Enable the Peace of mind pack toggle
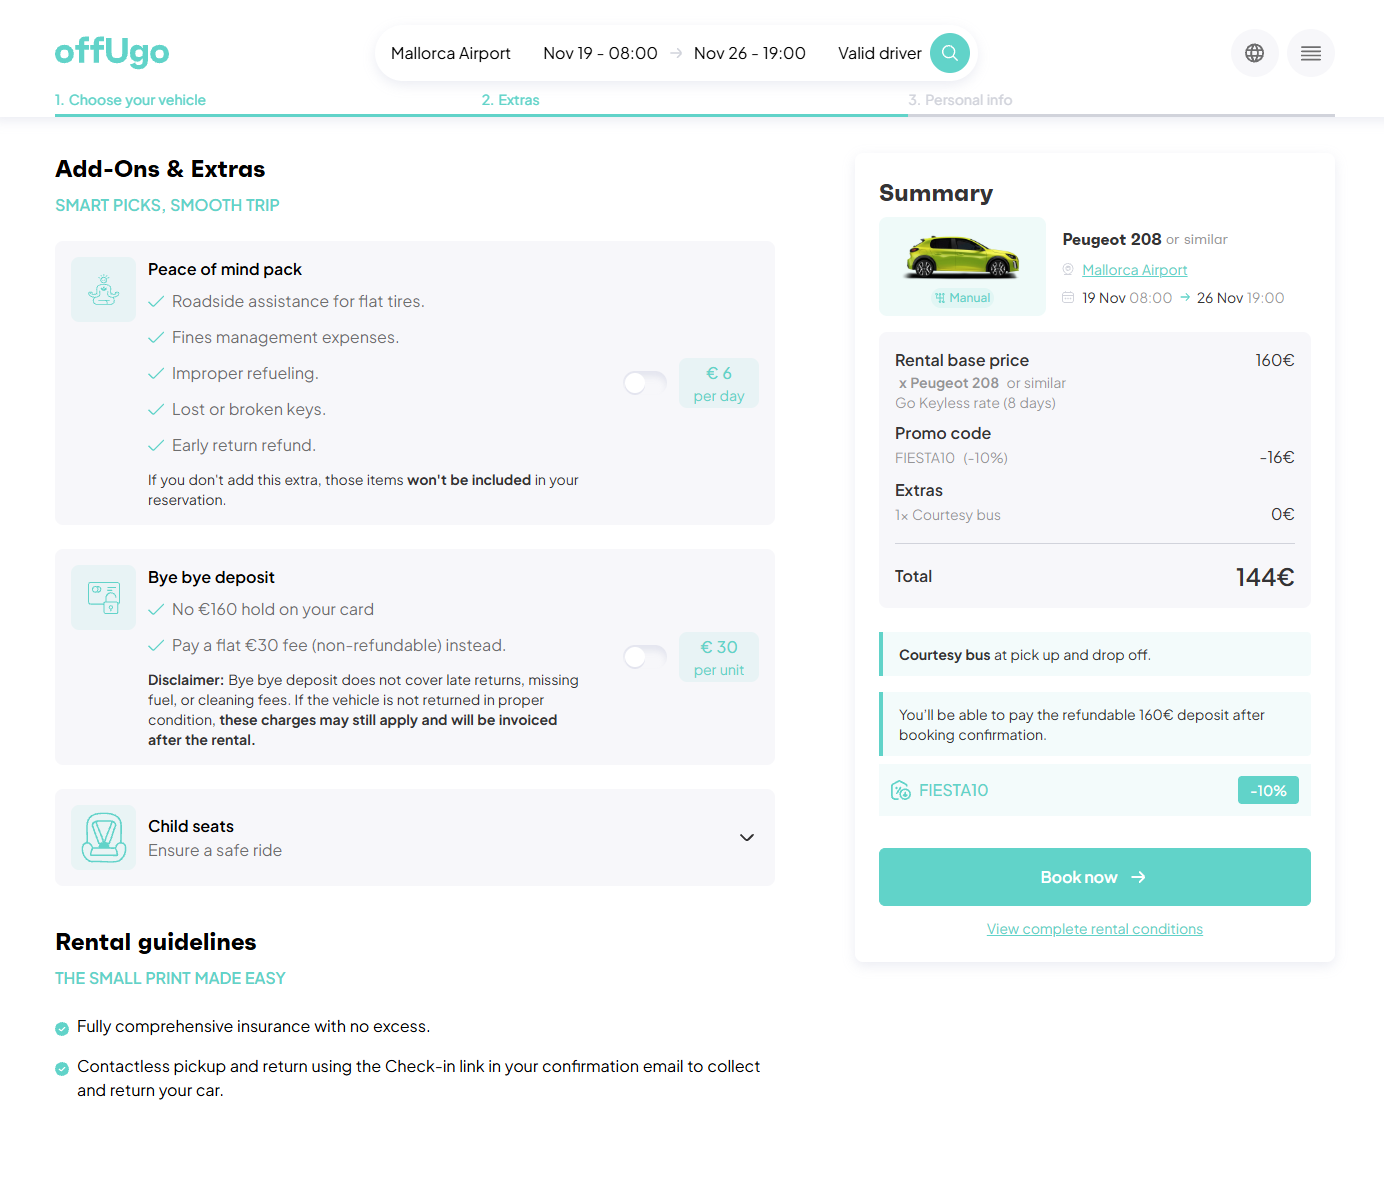 tap(645, 382)
